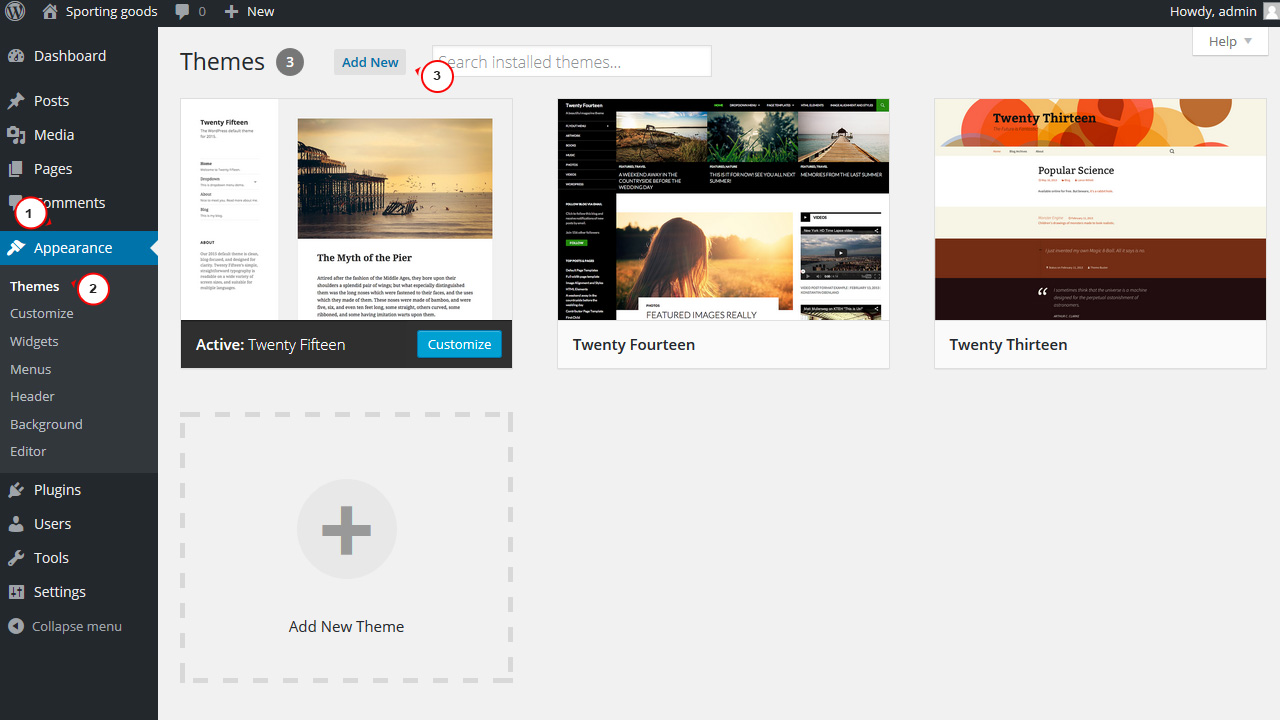Screen dimensions: 1280x720
Task: Click the theme count badge 3
Action: tap(290, 62)
